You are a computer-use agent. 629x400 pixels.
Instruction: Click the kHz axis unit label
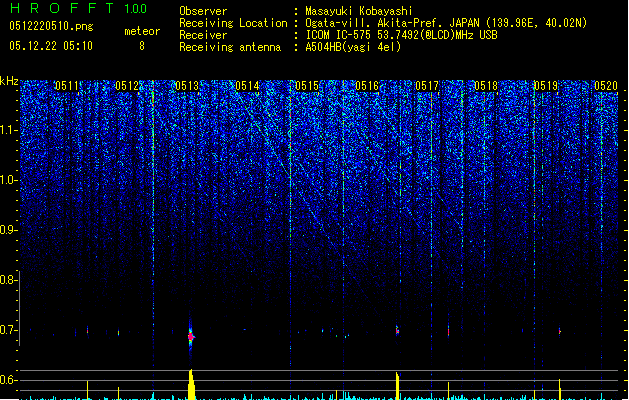pos(9,81)
